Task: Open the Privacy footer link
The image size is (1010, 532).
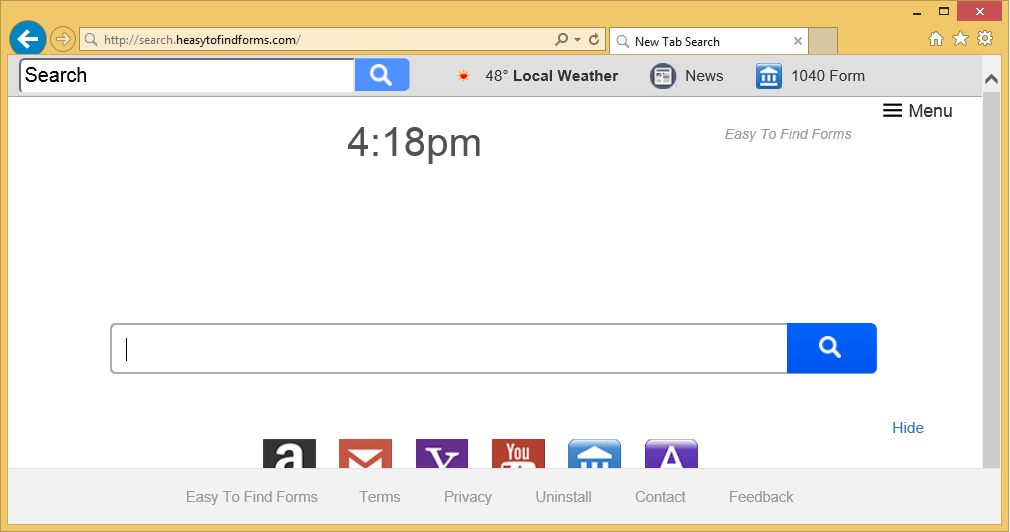Action: tap(467, 497)
